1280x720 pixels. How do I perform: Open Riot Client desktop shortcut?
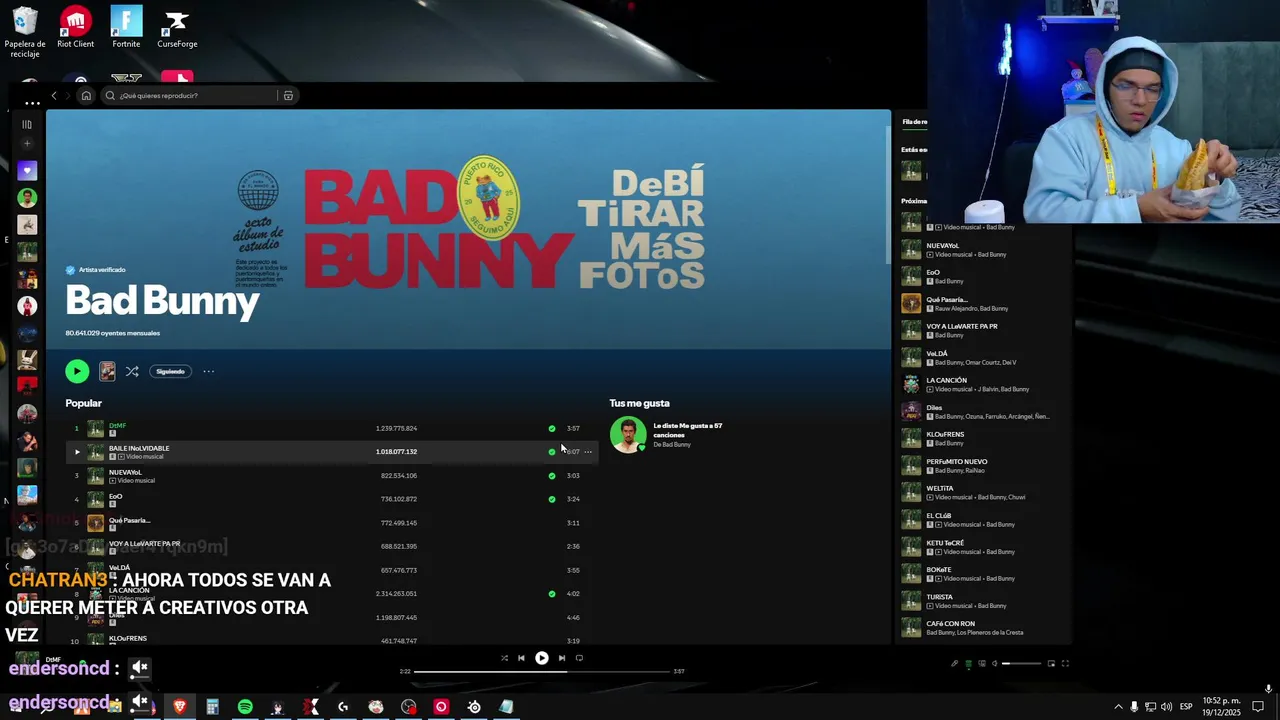pos(76,27)
